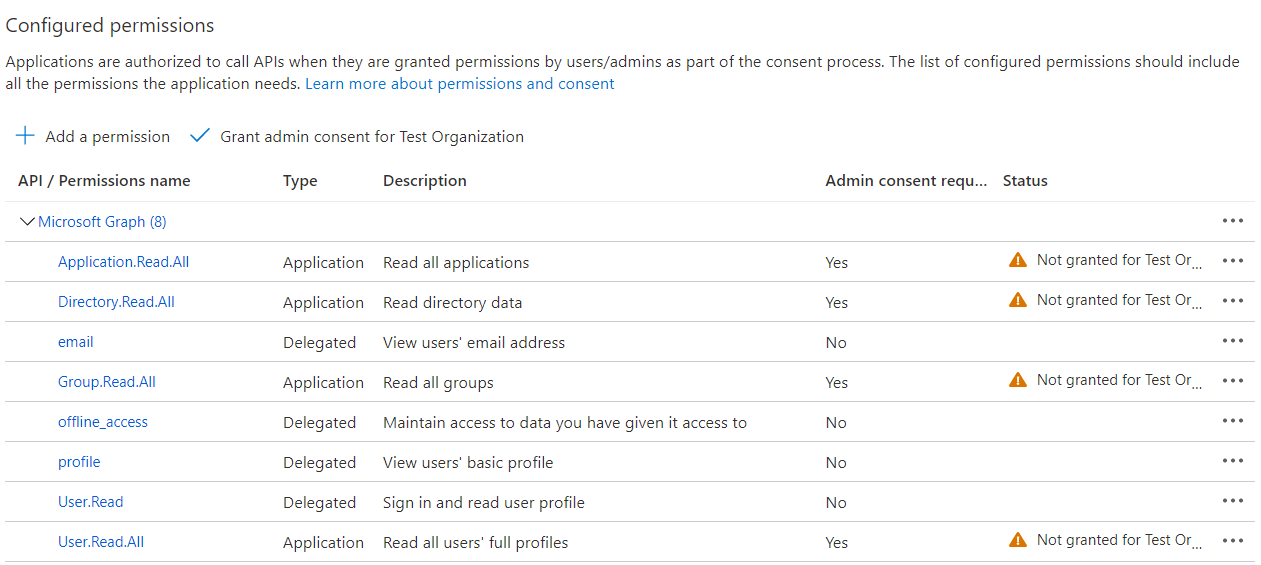Open the Group.Read.All permission link
This screenshot has width=1261, height=565.
[107, 382]
